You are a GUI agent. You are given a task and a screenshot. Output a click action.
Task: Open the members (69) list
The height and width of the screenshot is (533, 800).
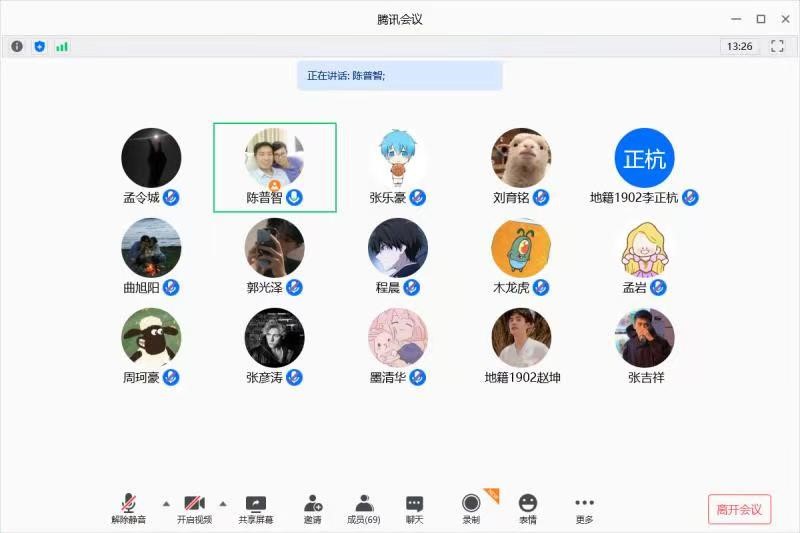pyautogui.click(x=364, y=508)
